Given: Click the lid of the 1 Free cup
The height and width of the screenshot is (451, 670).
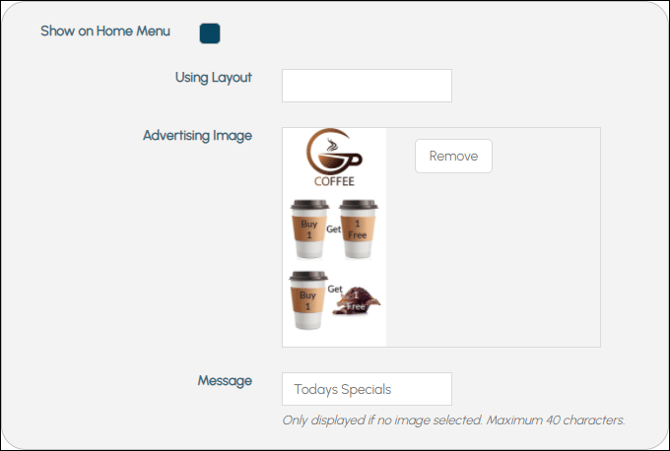Looking at the screenshot, I should (x=359, y=204).
